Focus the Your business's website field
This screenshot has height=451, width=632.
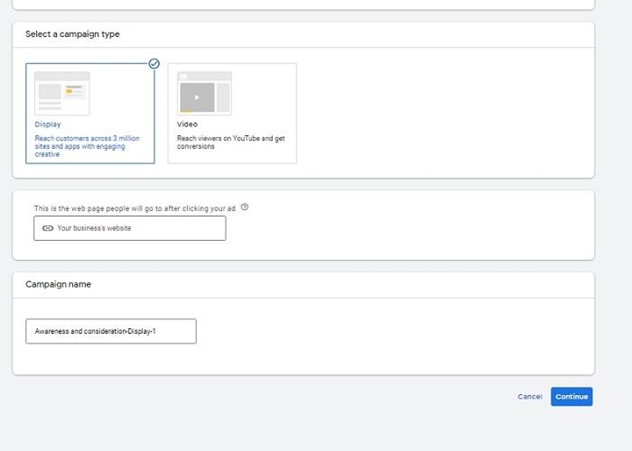click(x=130, y=228)
